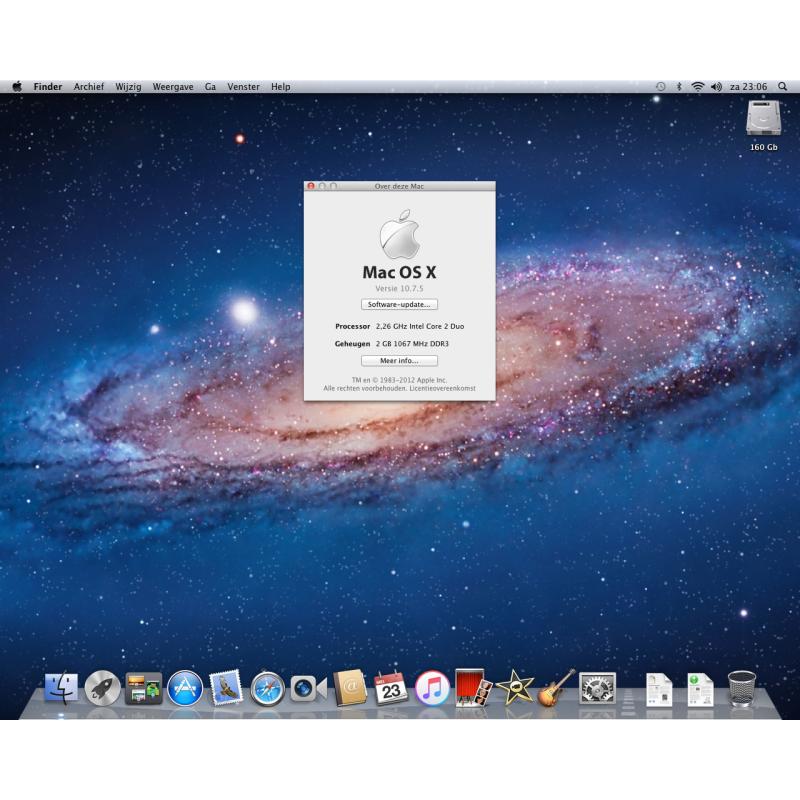Image resolution: width=800 pixels, height=800 pixels.
Task: Open the Wi-Fi status menu
Action: (x=697, y=87)
